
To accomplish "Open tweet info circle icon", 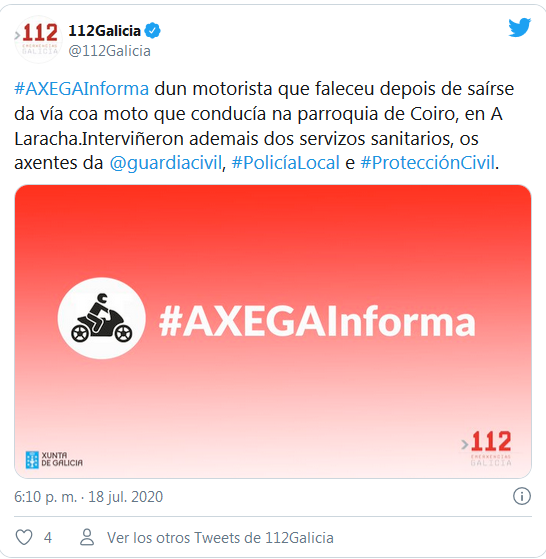I will coord(522,496).
